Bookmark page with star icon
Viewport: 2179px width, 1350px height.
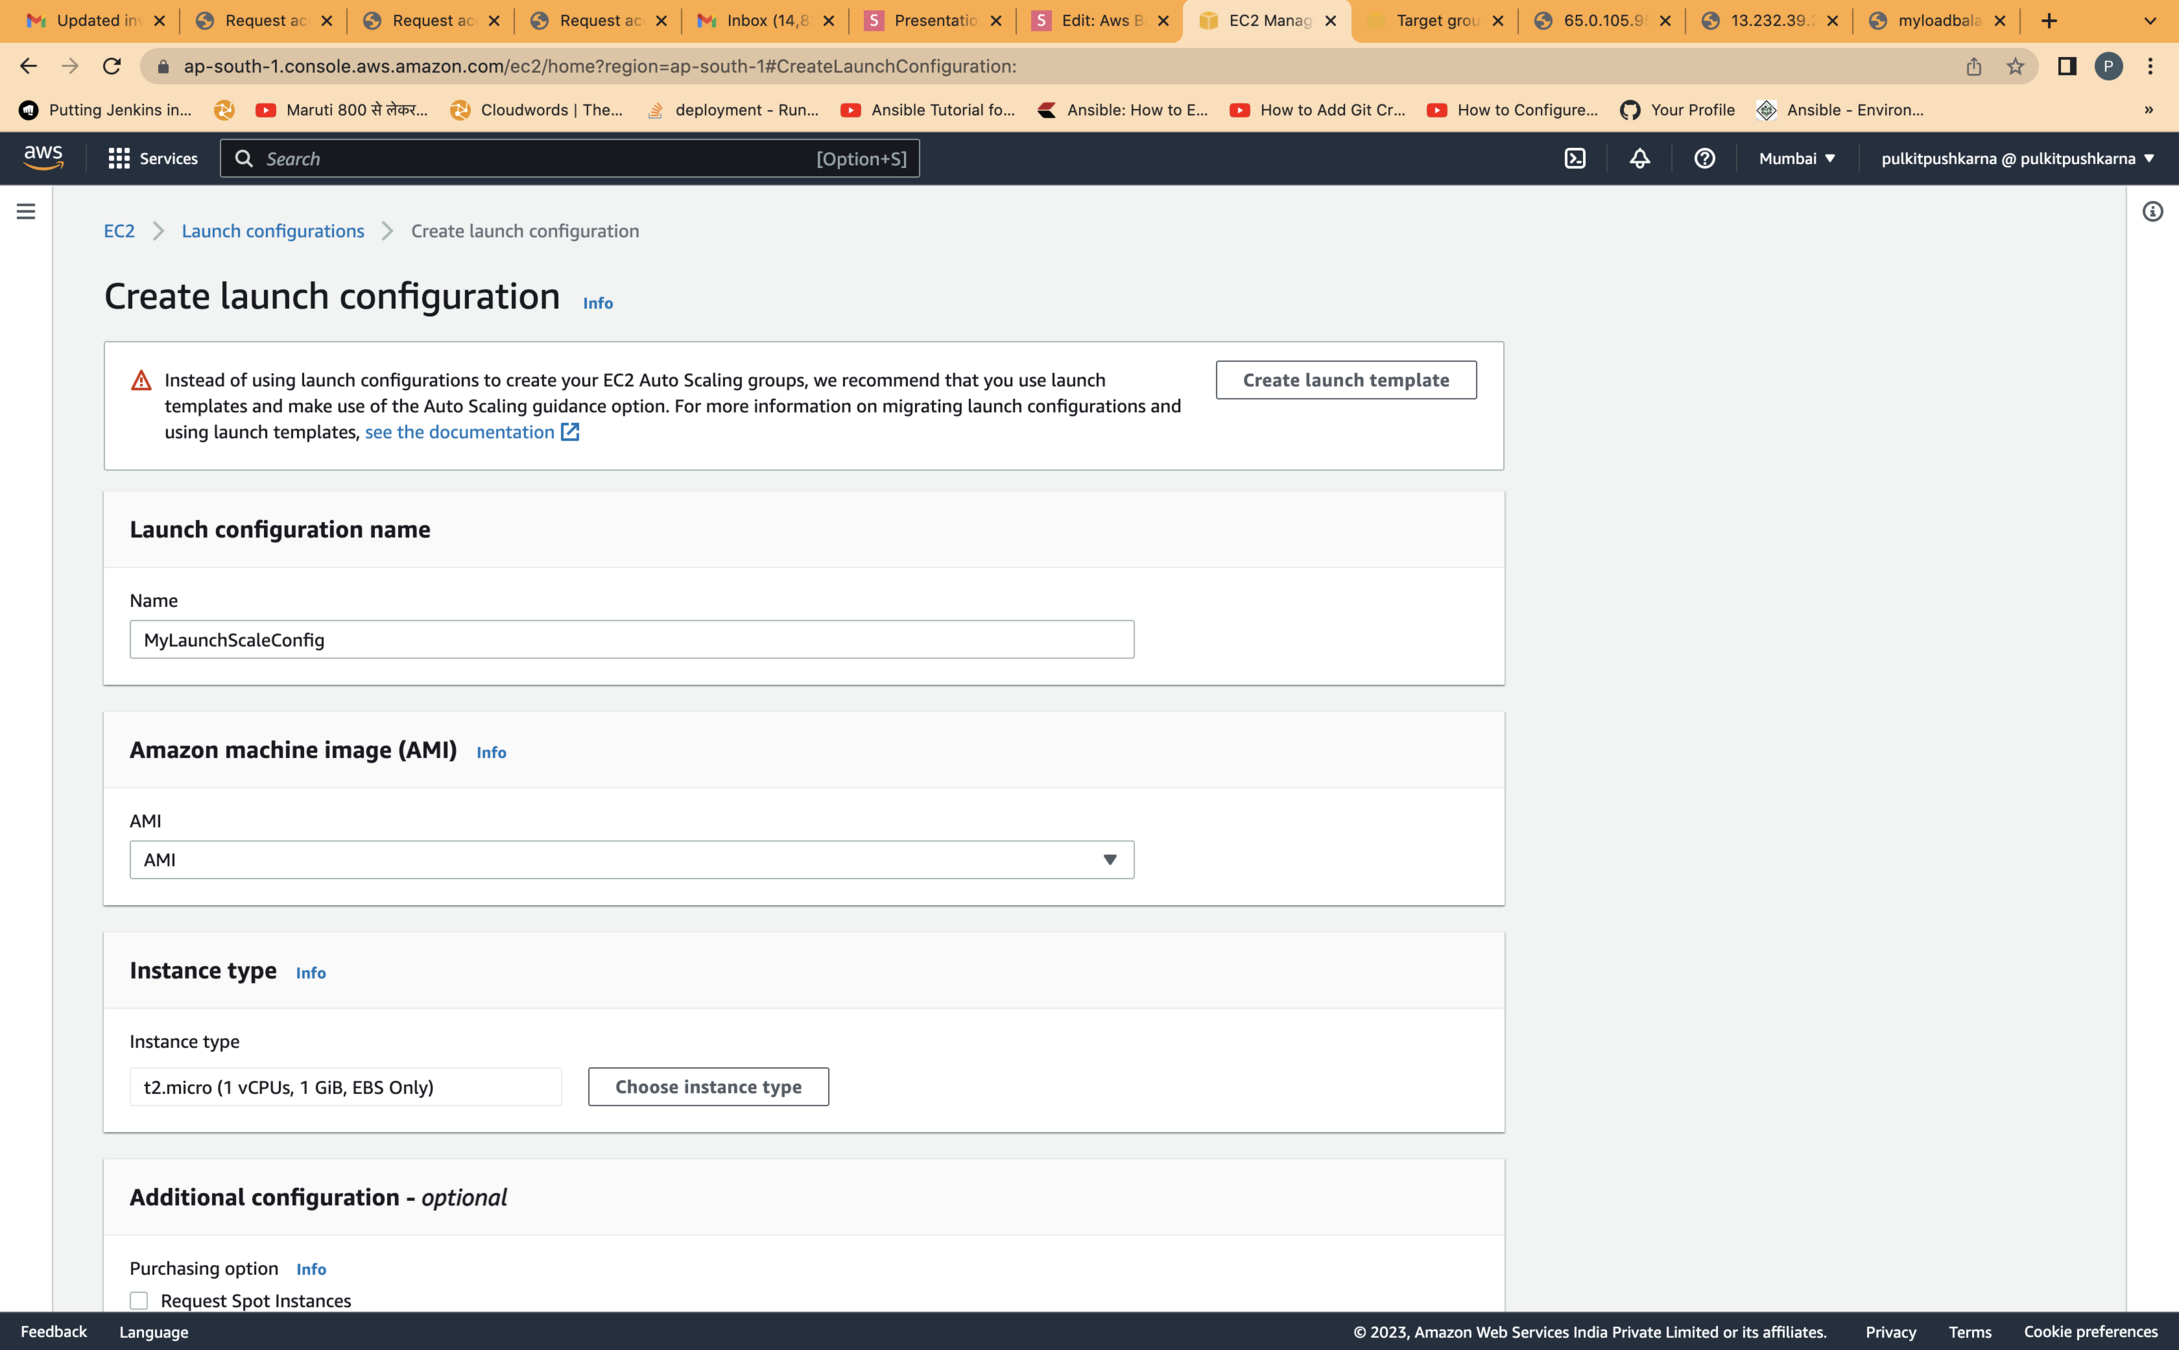2015,66
